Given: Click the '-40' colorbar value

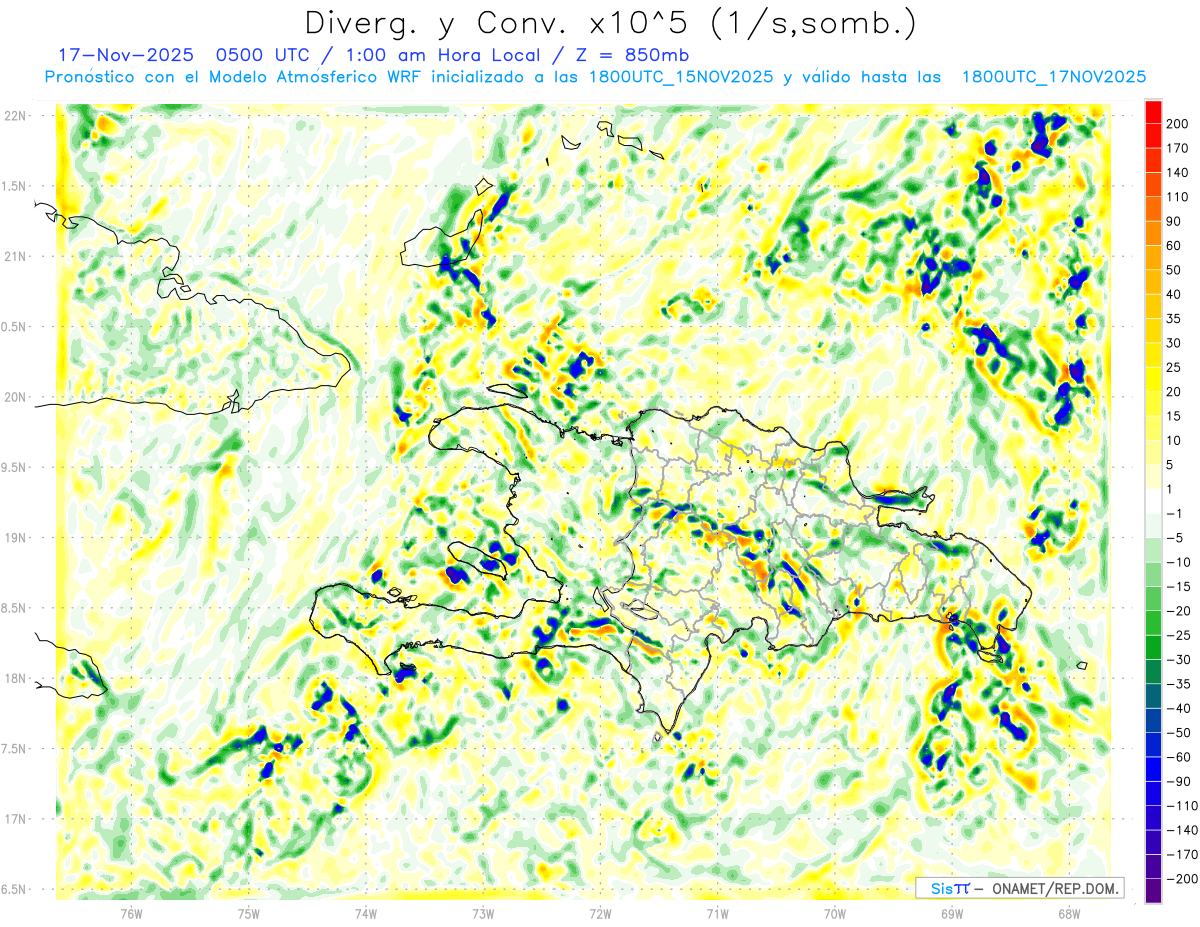Looking at the screenshot, I should pos(1178,708).
